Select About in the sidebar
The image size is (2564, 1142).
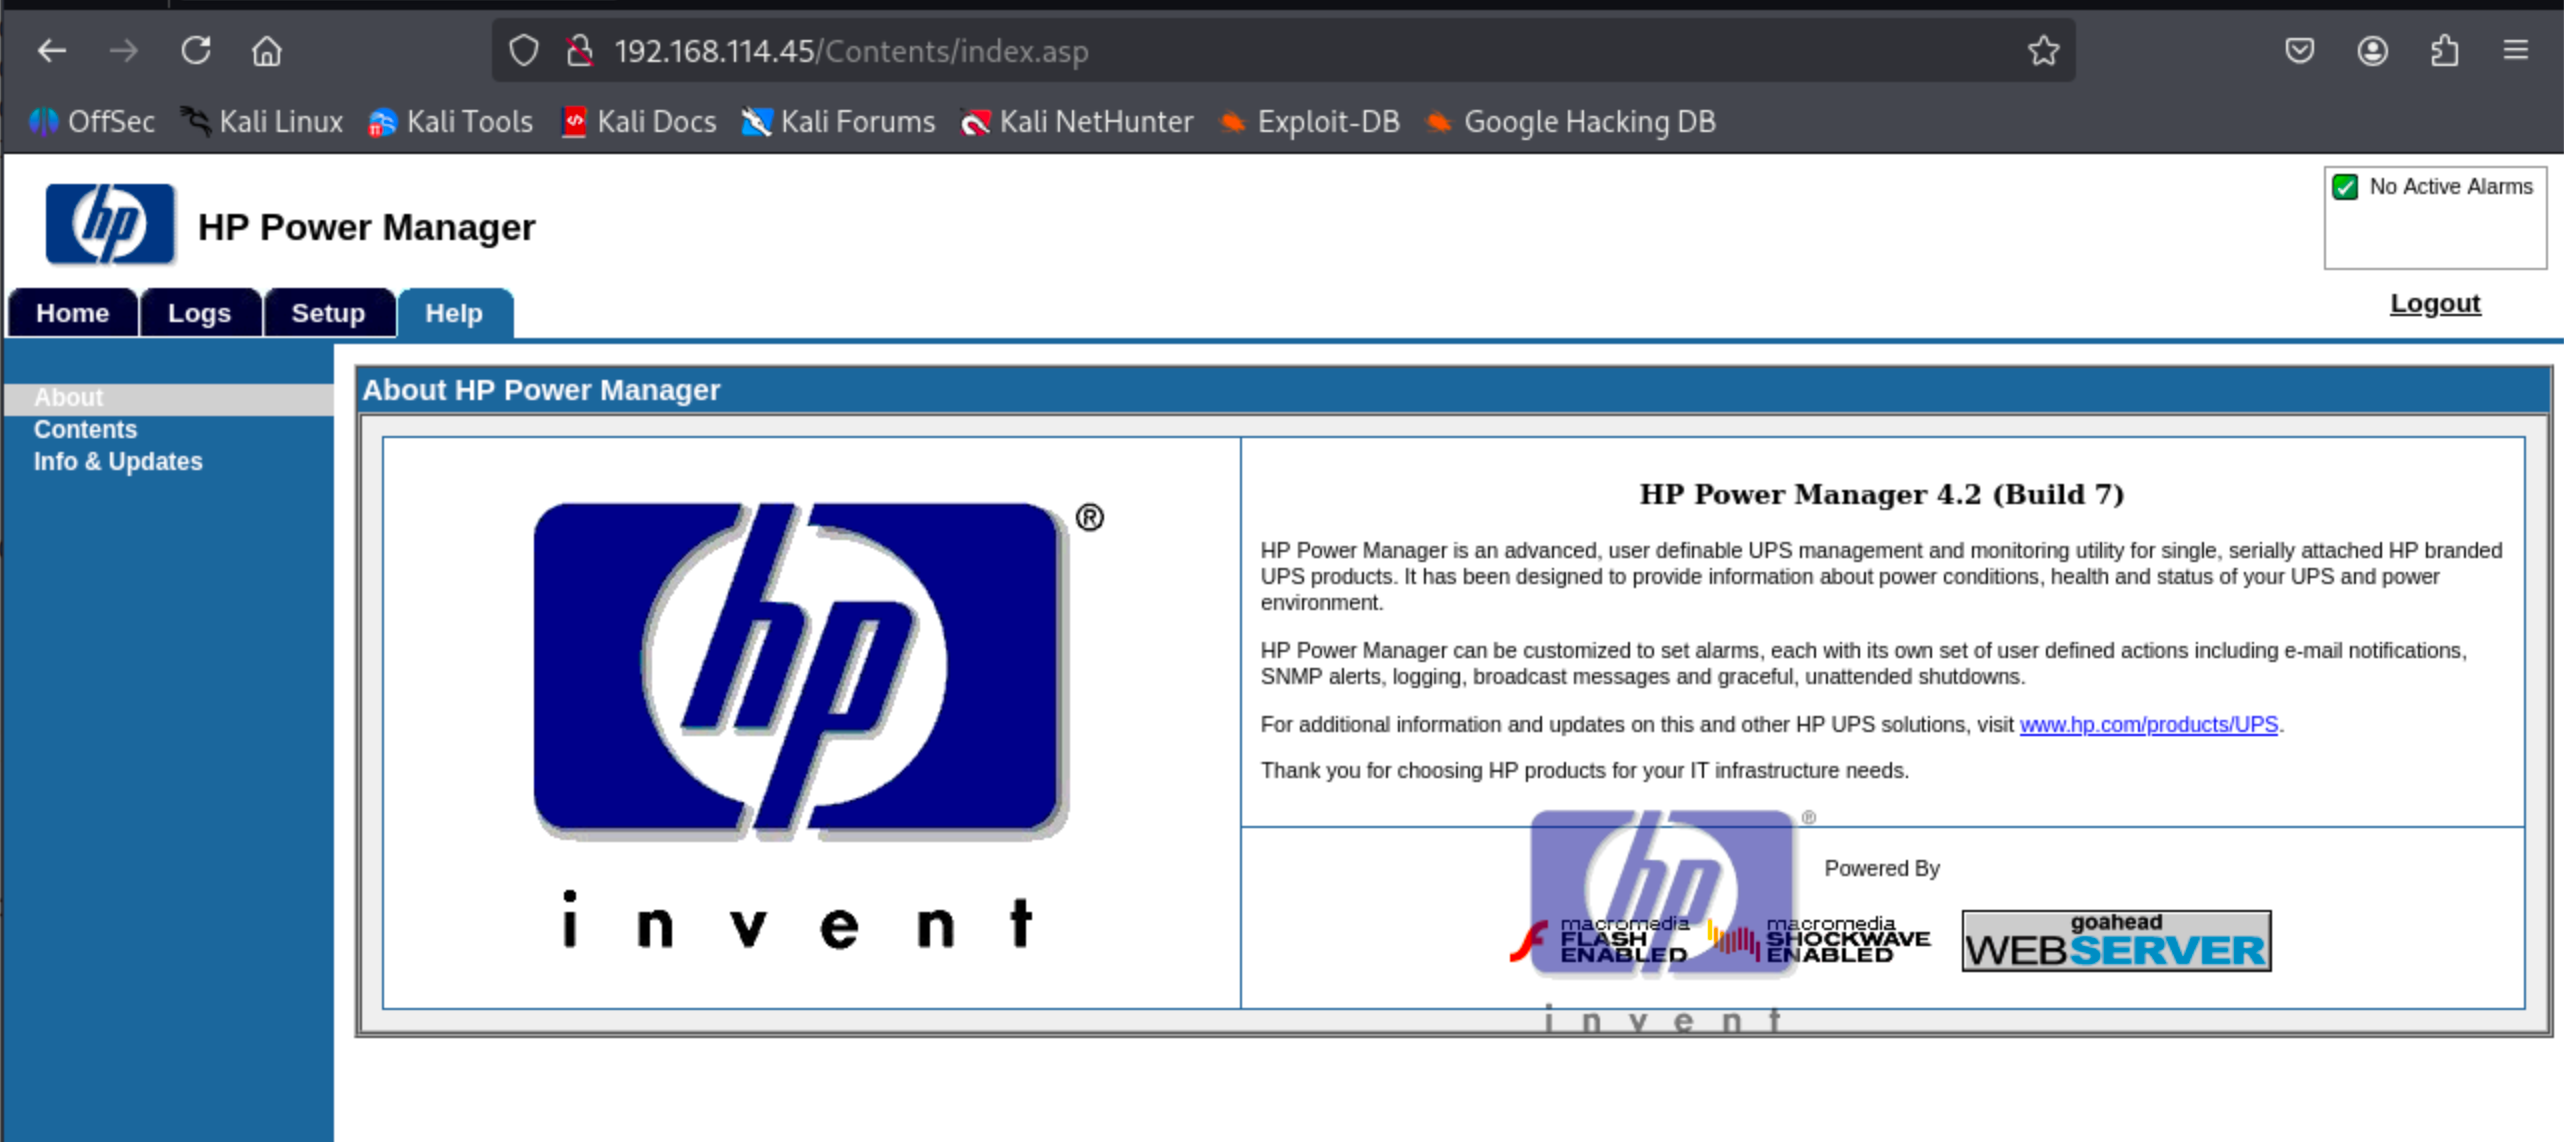click(68, 398)
